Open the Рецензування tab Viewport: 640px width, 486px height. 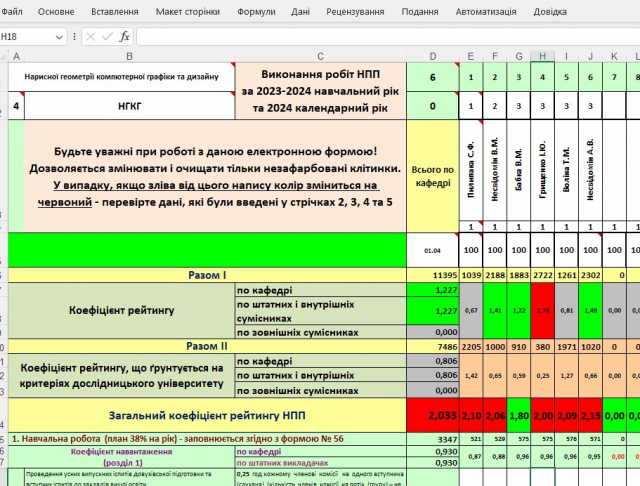pos(355,11)
